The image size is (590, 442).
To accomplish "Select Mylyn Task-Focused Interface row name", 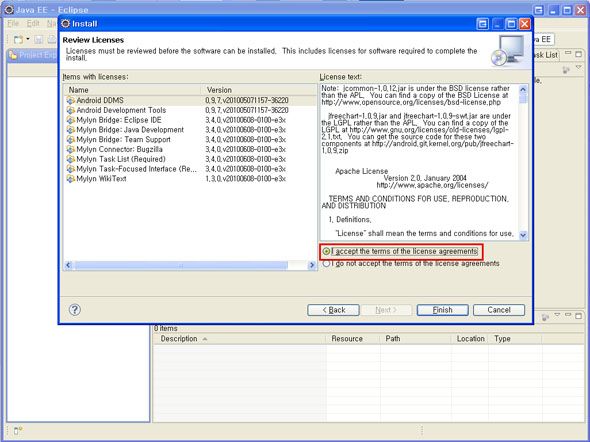I will 137,169.
